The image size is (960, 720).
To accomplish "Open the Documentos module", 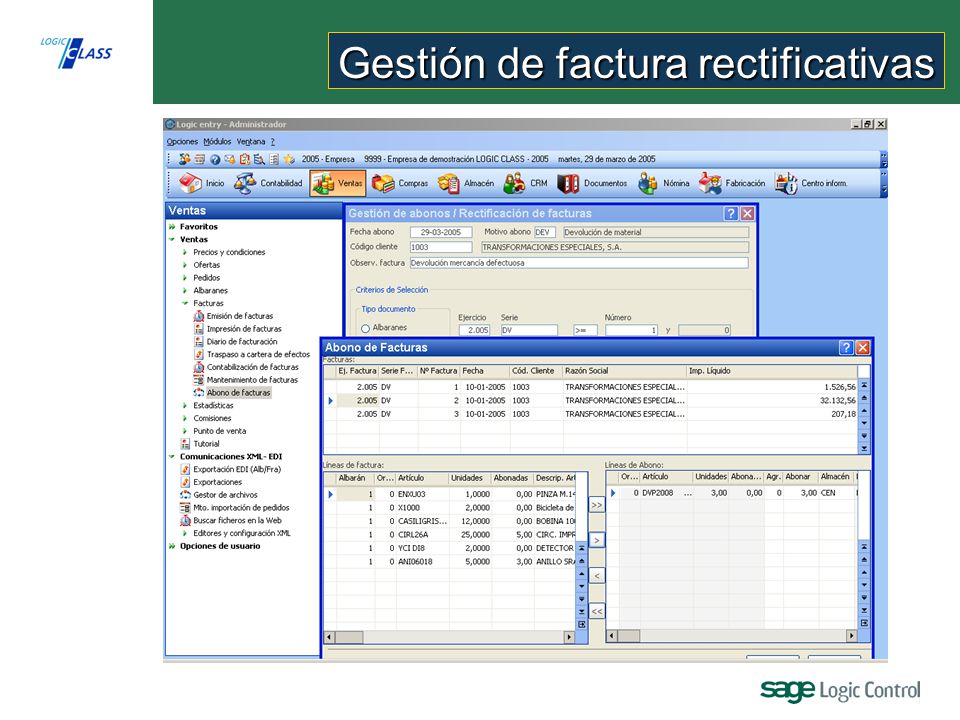I will tap(592, 183).
